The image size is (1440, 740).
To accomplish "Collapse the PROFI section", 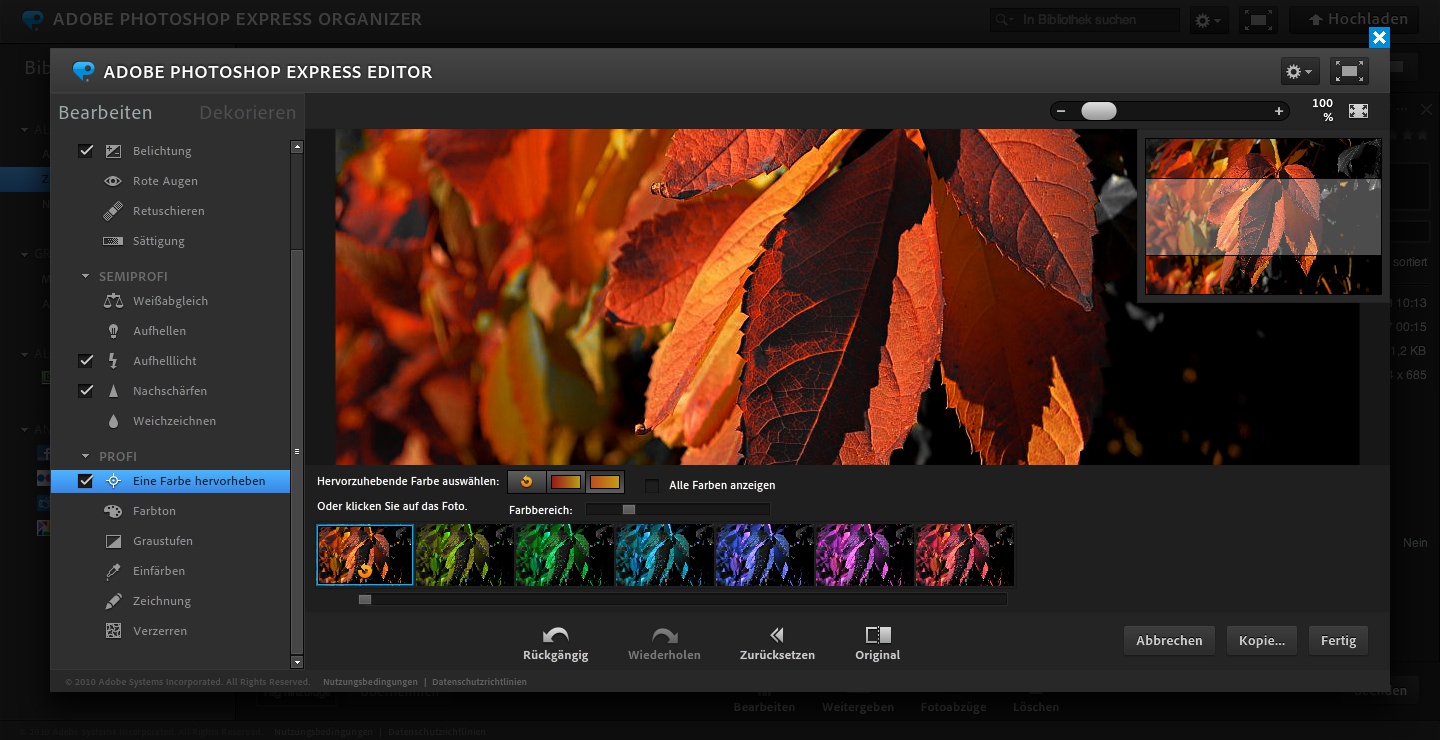I will point(86,456).
